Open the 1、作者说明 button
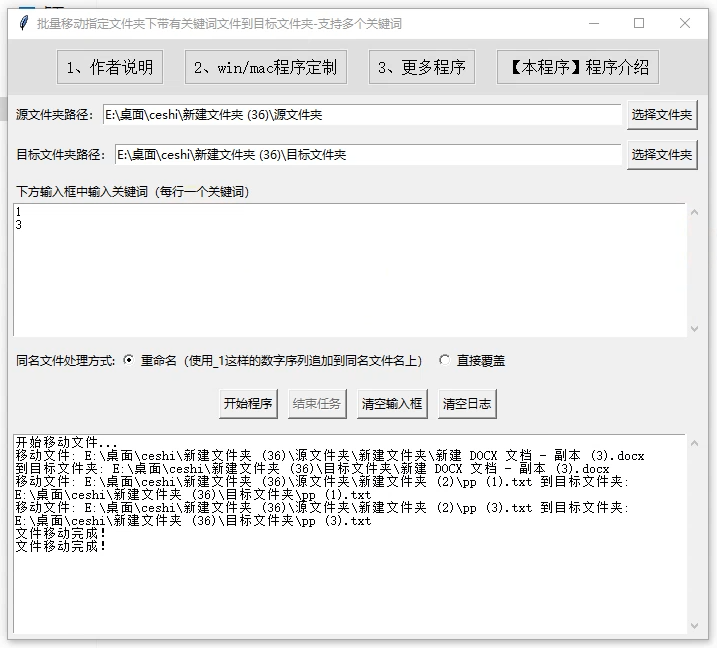The height and width of the screenshot is (648, 717). (x=110, y=67)
